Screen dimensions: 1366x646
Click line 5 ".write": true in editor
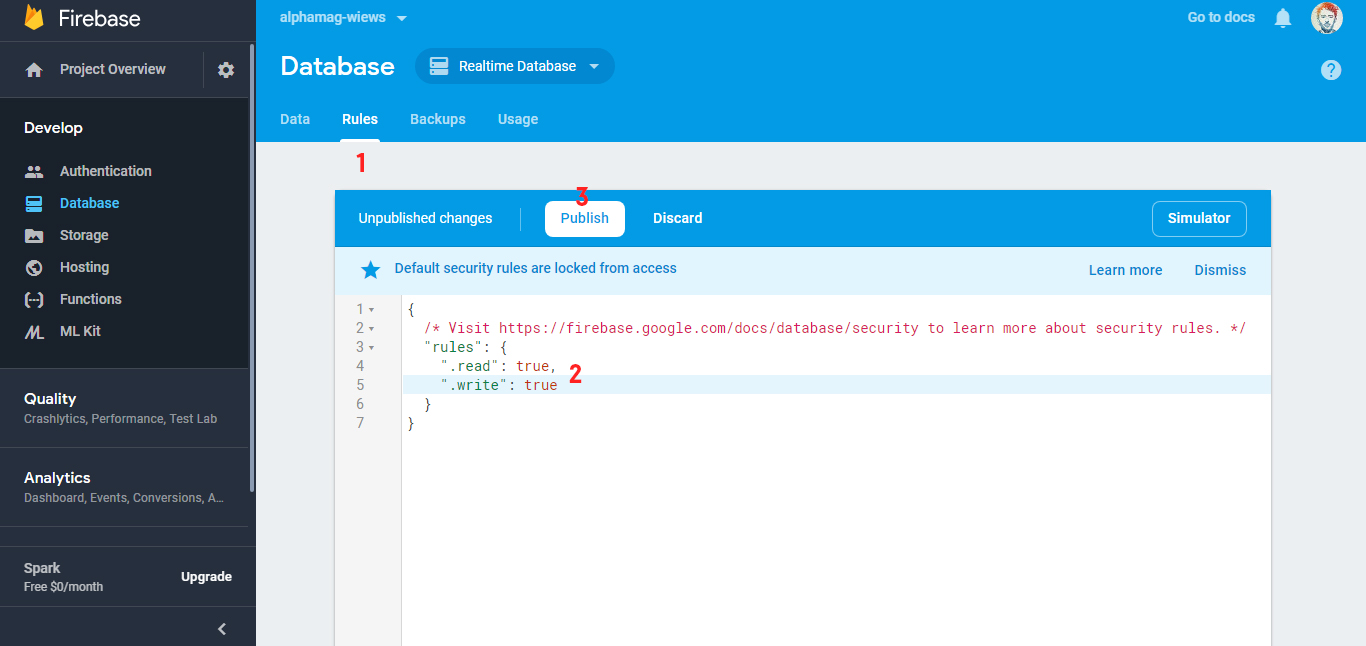836,385
